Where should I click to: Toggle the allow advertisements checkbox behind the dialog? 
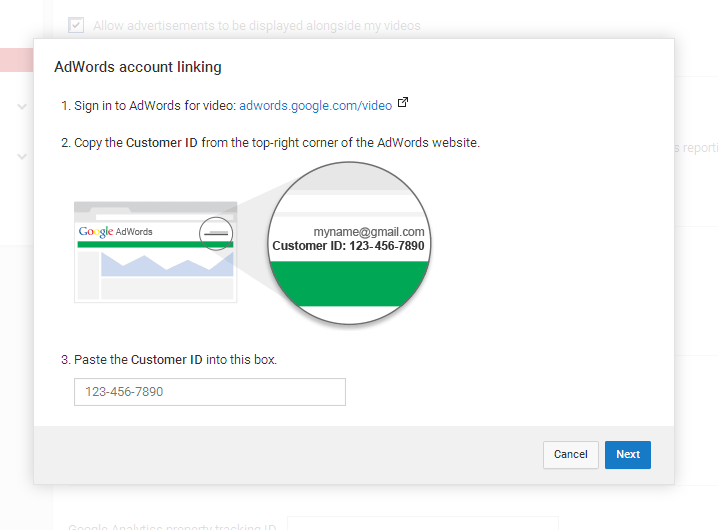[x=76, y=25]
